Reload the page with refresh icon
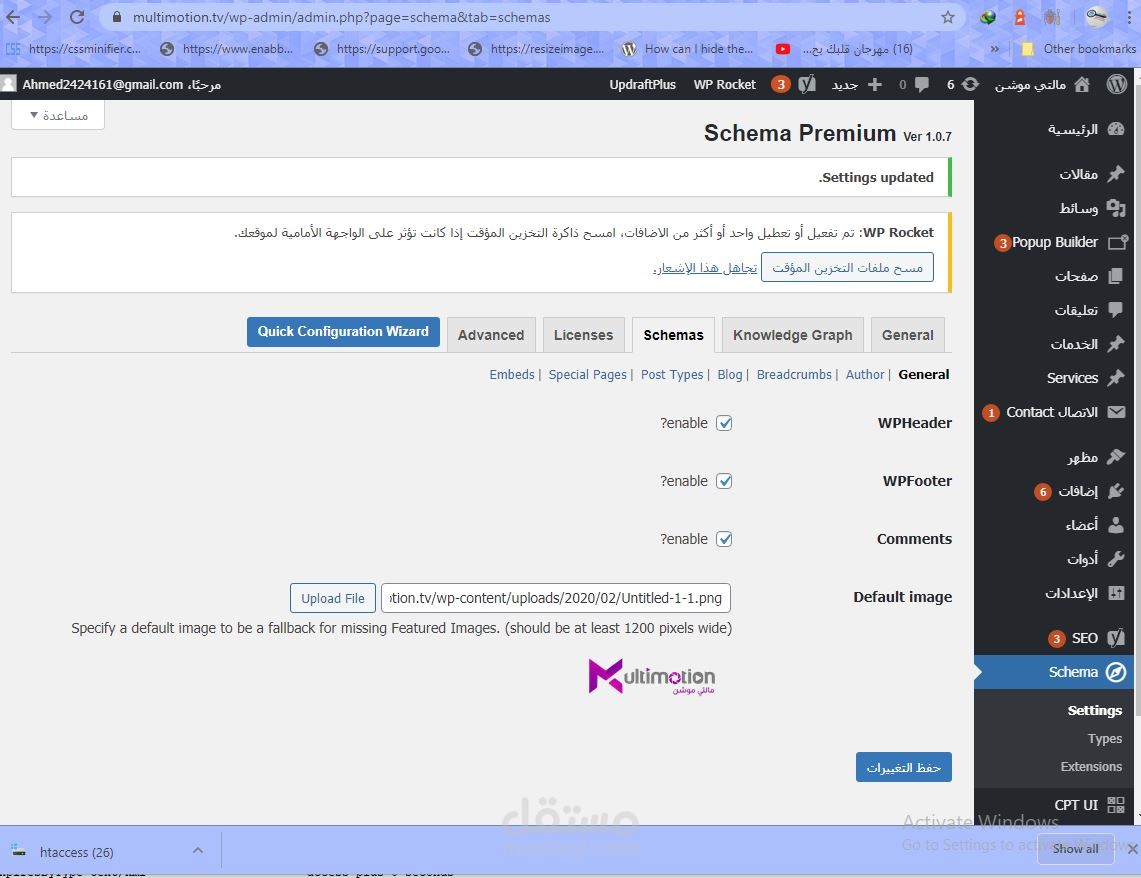 77,17
